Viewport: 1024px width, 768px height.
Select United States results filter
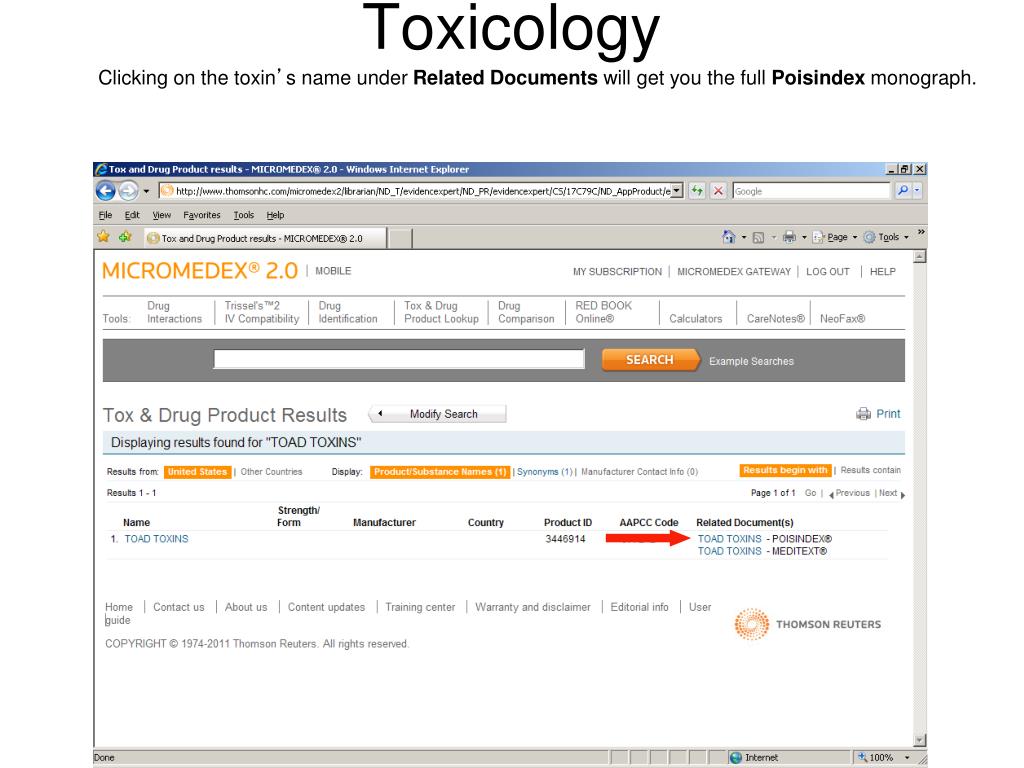coord(197,472)
